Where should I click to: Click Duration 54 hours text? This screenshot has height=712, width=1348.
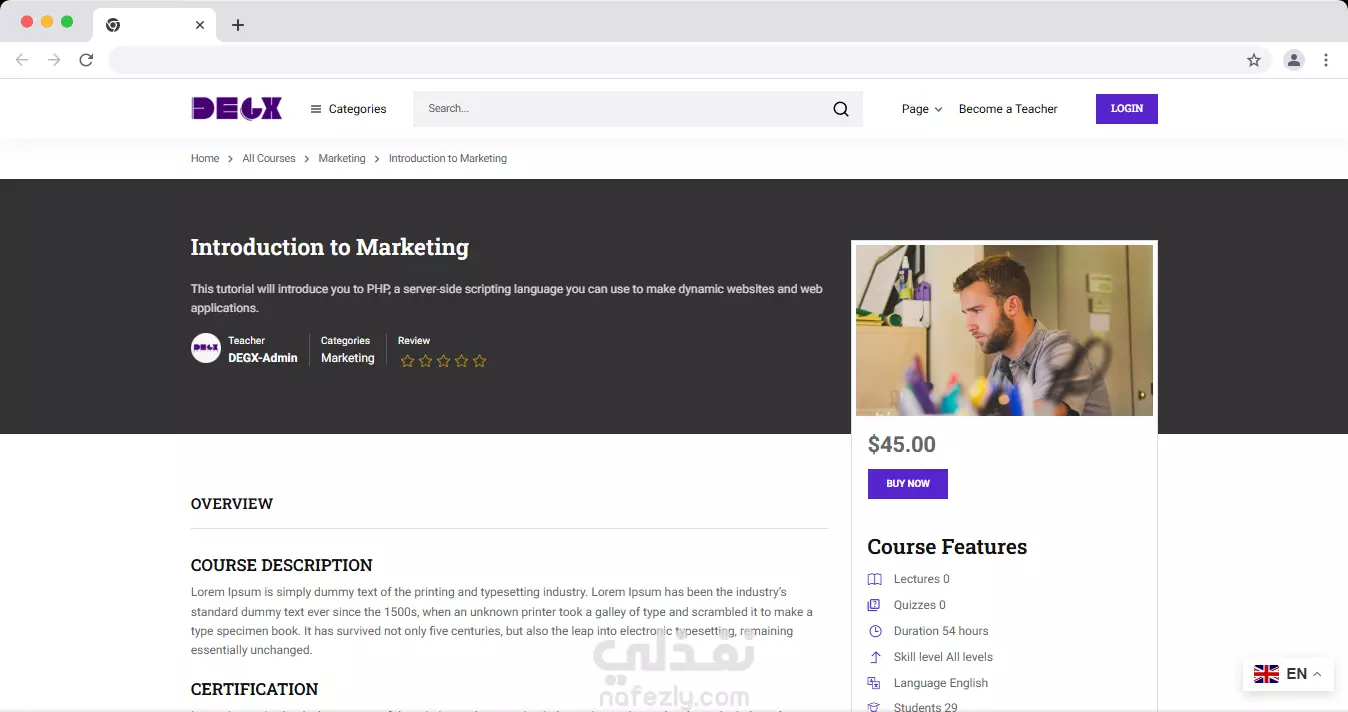click(941, 631)
